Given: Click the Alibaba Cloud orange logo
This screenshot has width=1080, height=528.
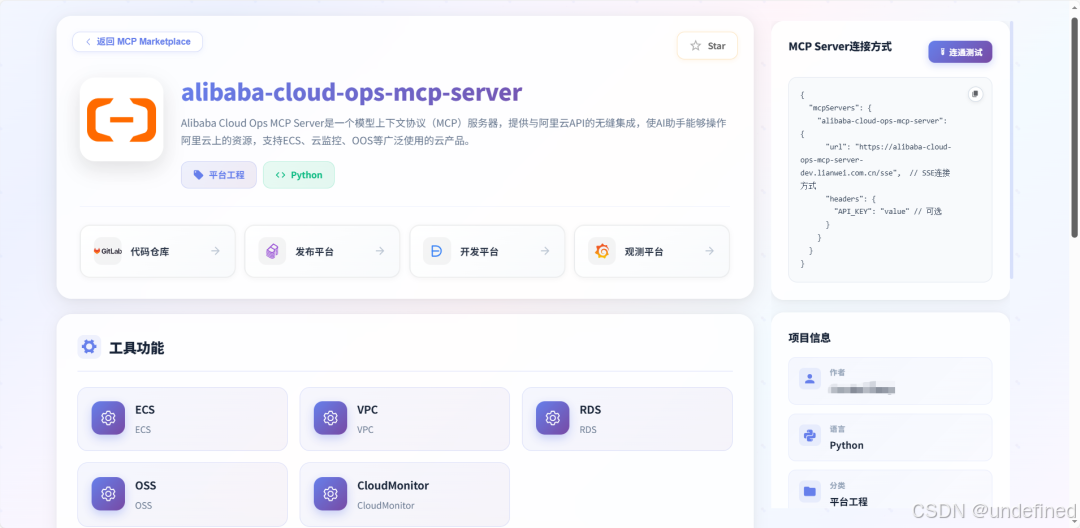Looking at the screenshot, I should tap(121, 119).
